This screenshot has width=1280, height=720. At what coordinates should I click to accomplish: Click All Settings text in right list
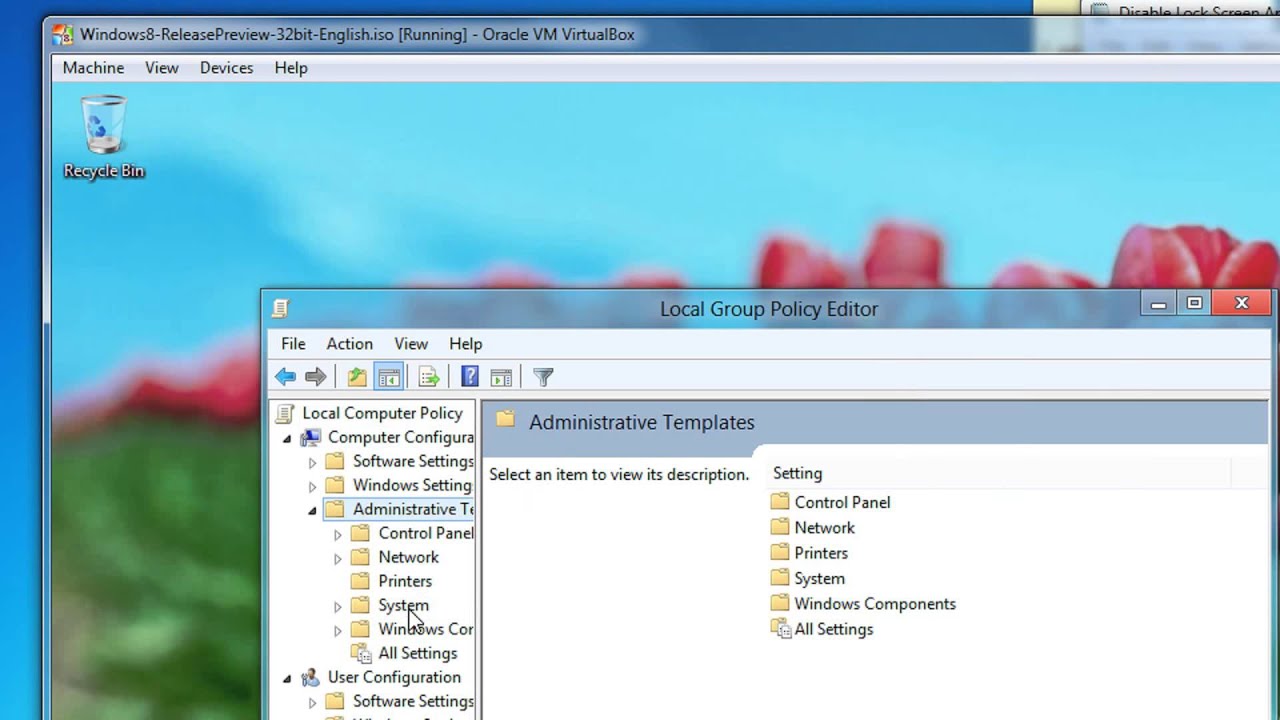833,629
